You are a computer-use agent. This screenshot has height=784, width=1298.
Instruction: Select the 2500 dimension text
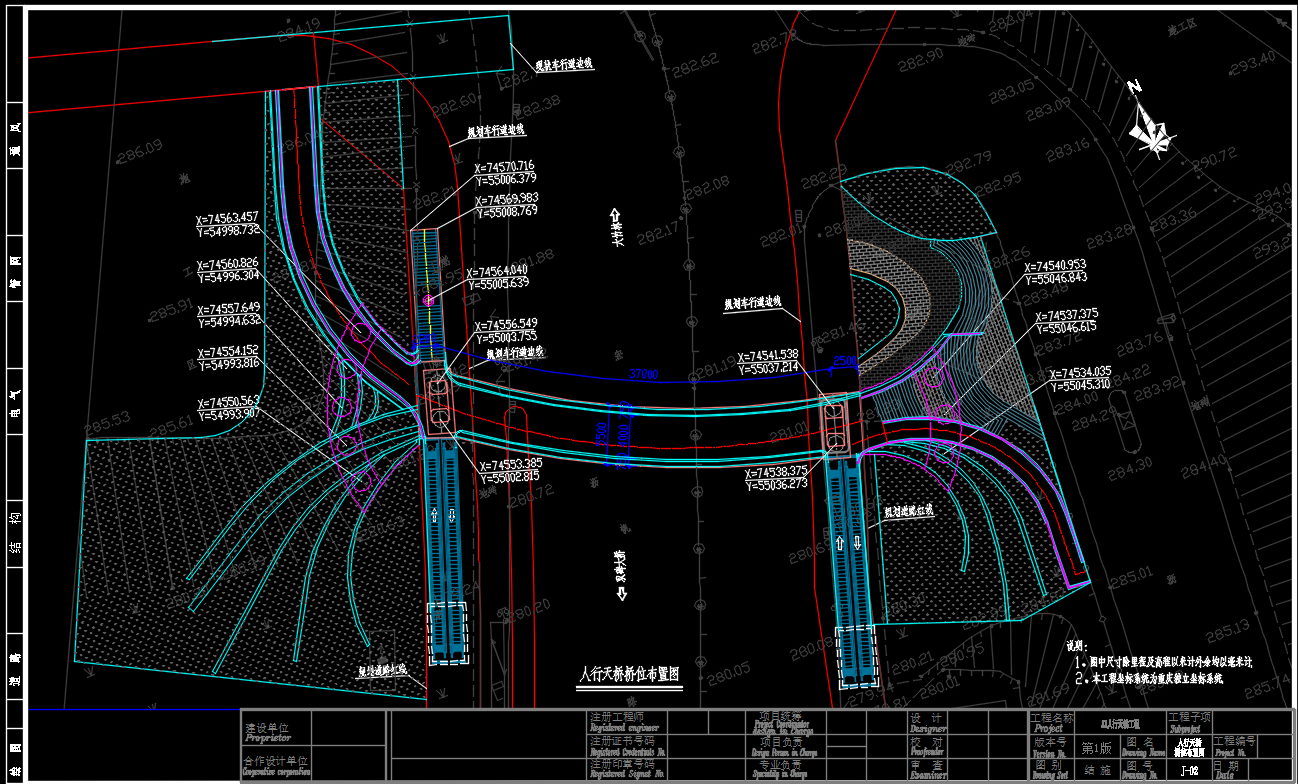tap(846, 360)
